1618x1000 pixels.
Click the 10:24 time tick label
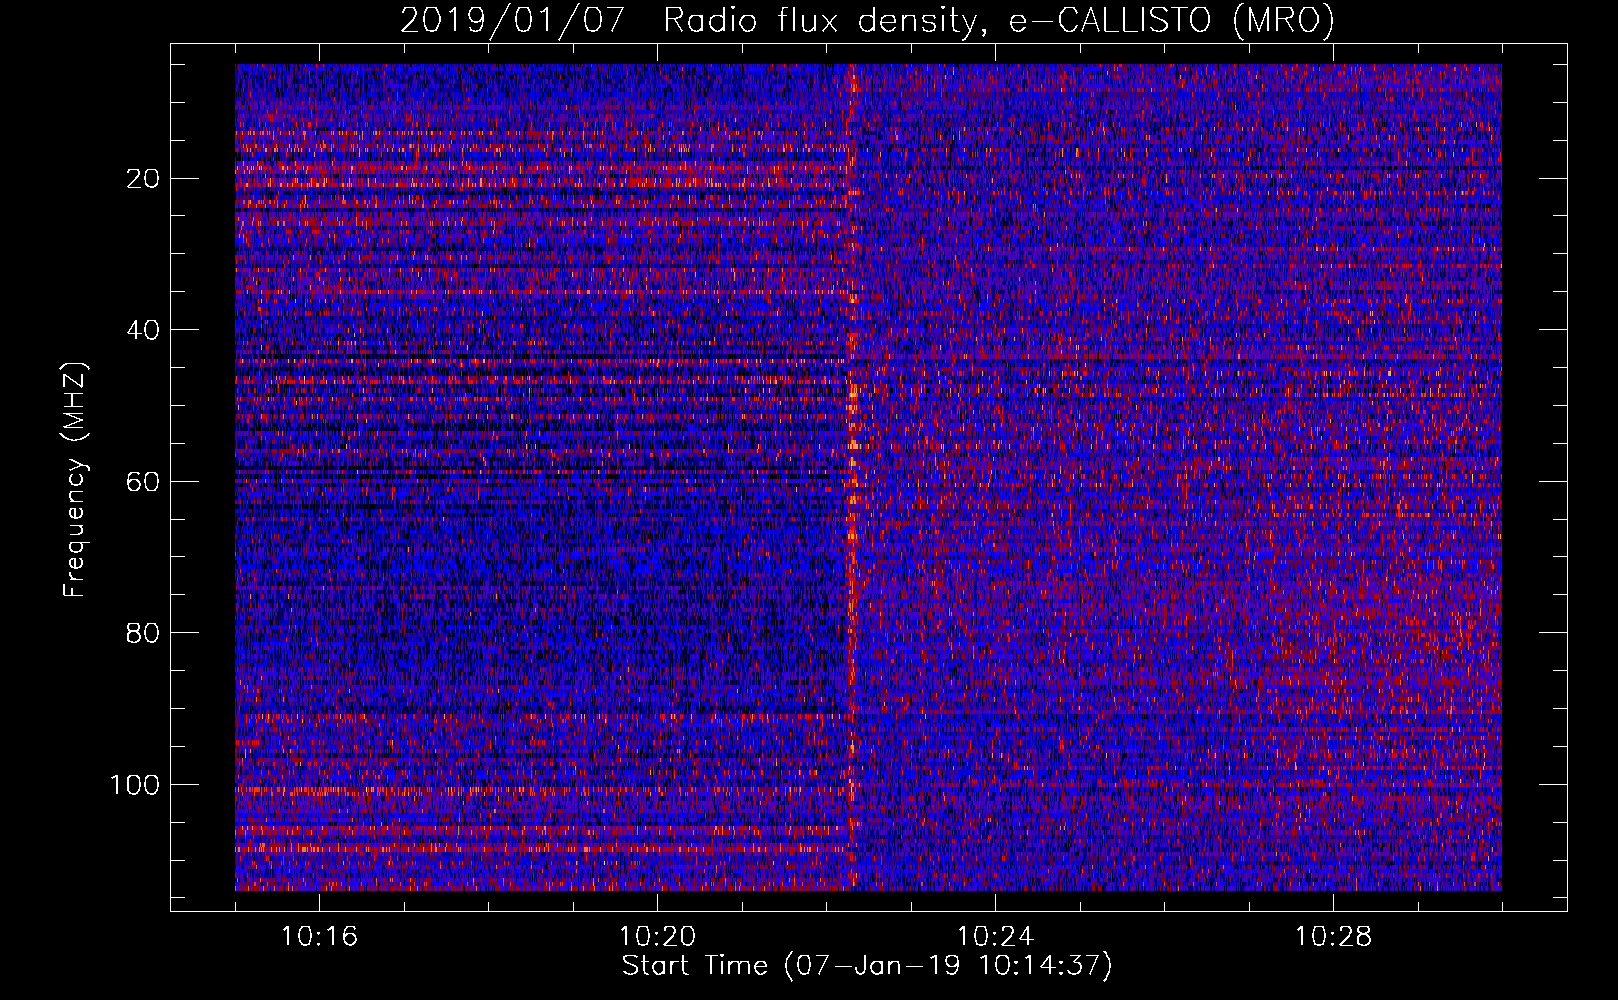(x=995, y=937)
